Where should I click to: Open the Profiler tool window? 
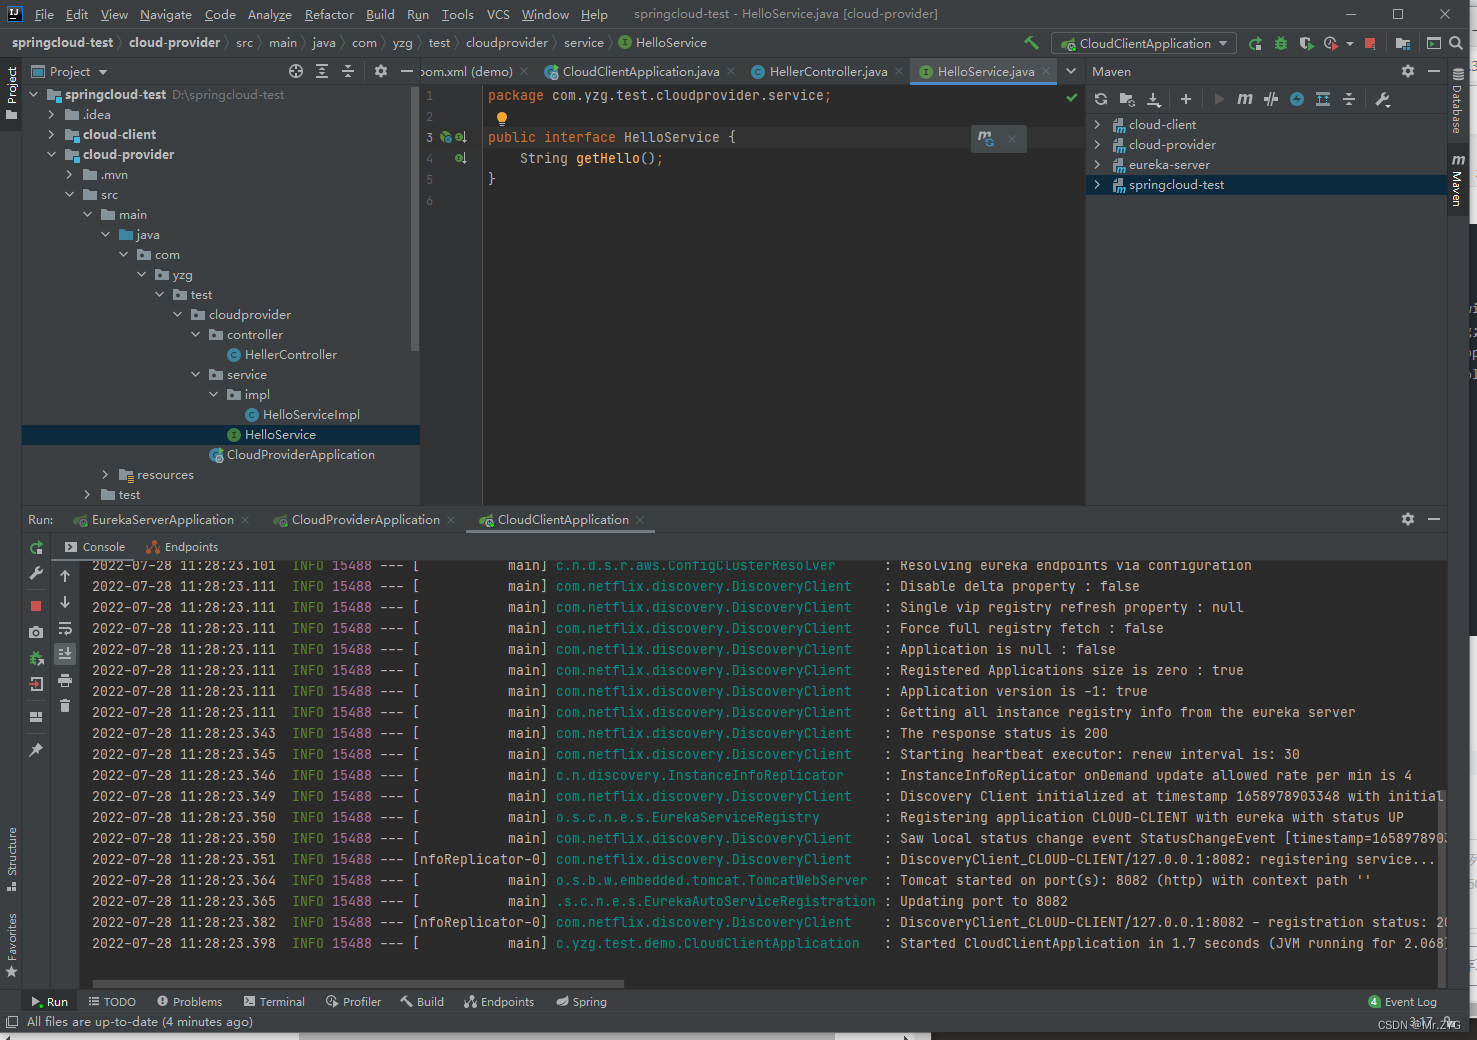tap(353, 1002)
